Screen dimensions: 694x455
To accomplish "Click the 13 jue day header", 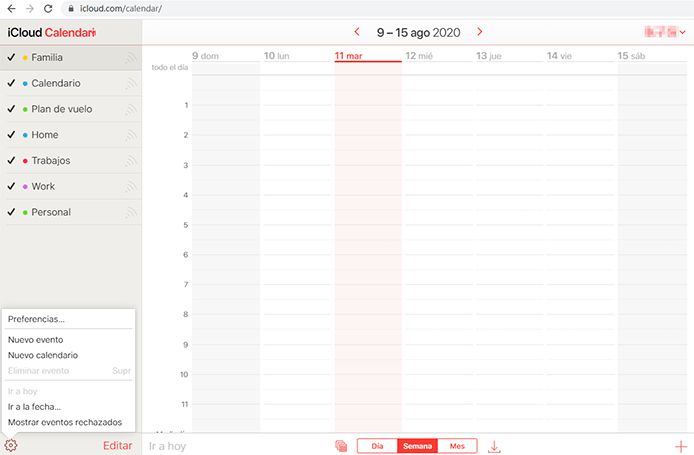I will pyautogui.click(x=489, y=56).
